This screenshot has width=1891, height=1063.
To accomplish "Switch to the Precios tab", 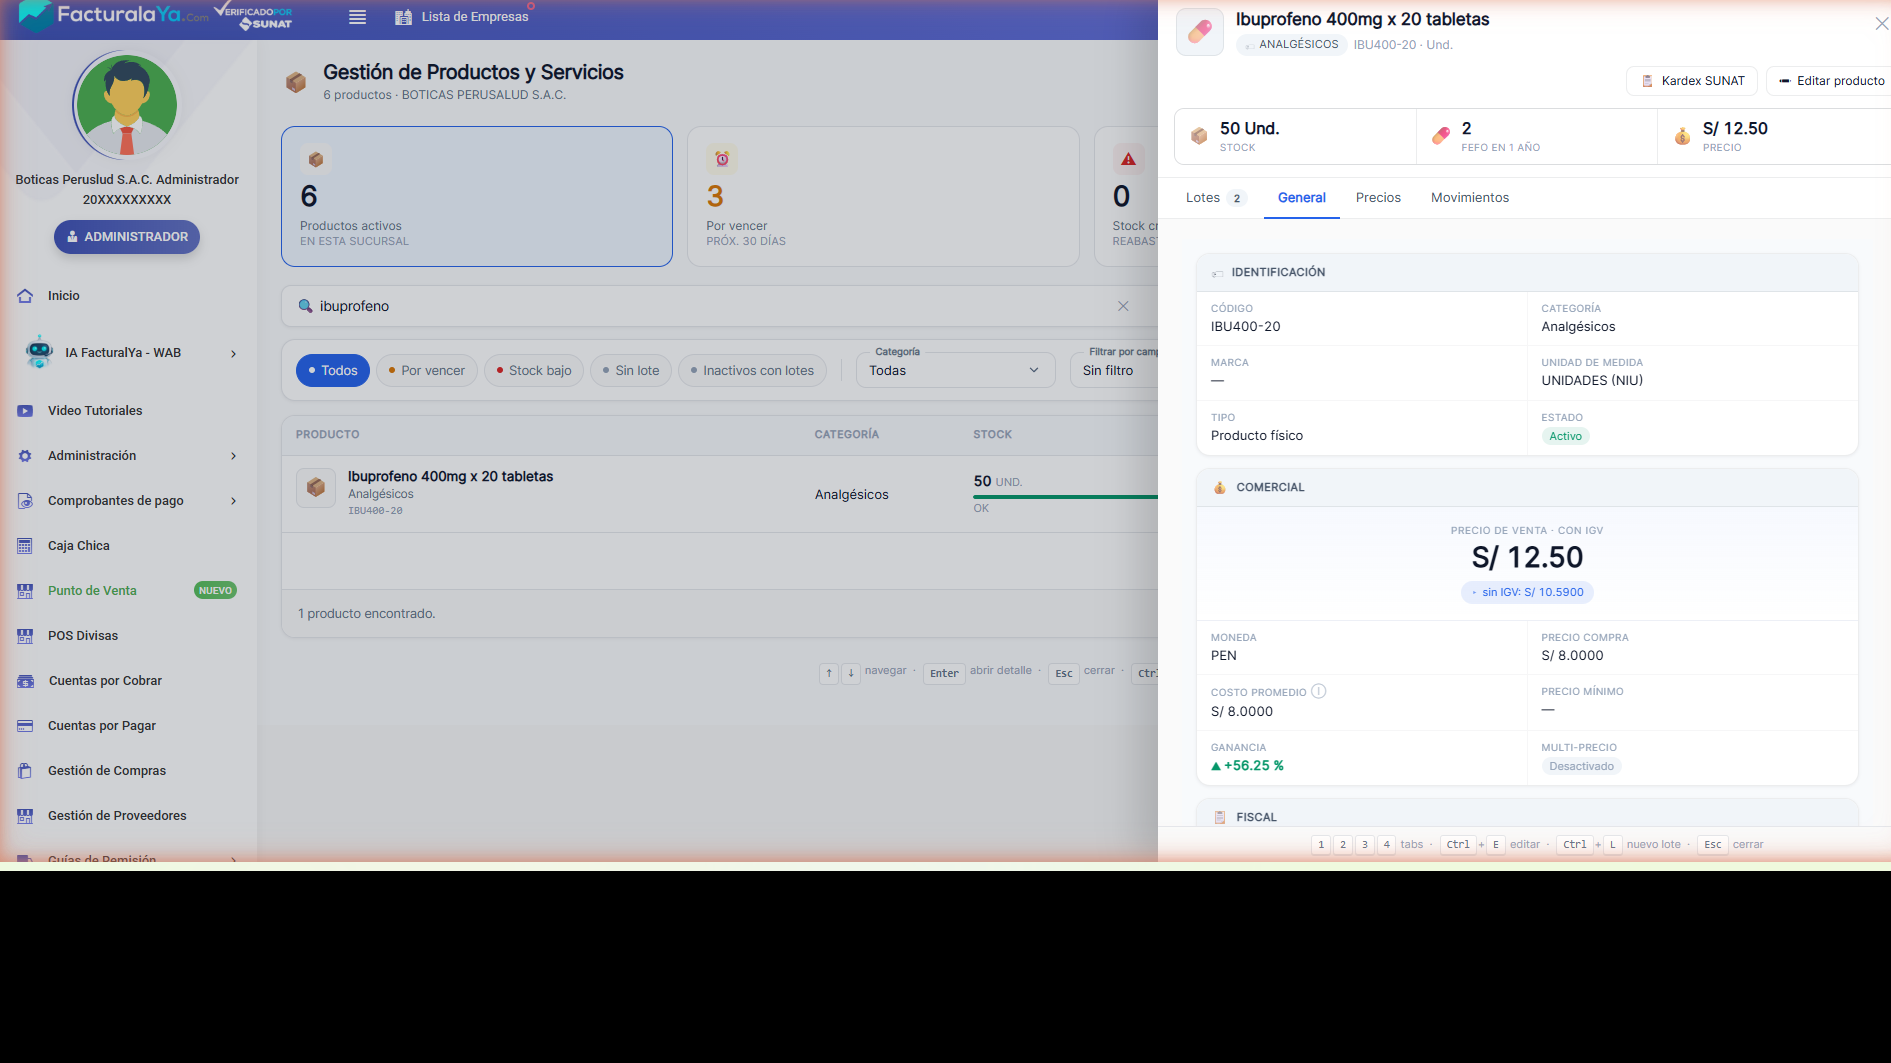I will point(1378,198).
